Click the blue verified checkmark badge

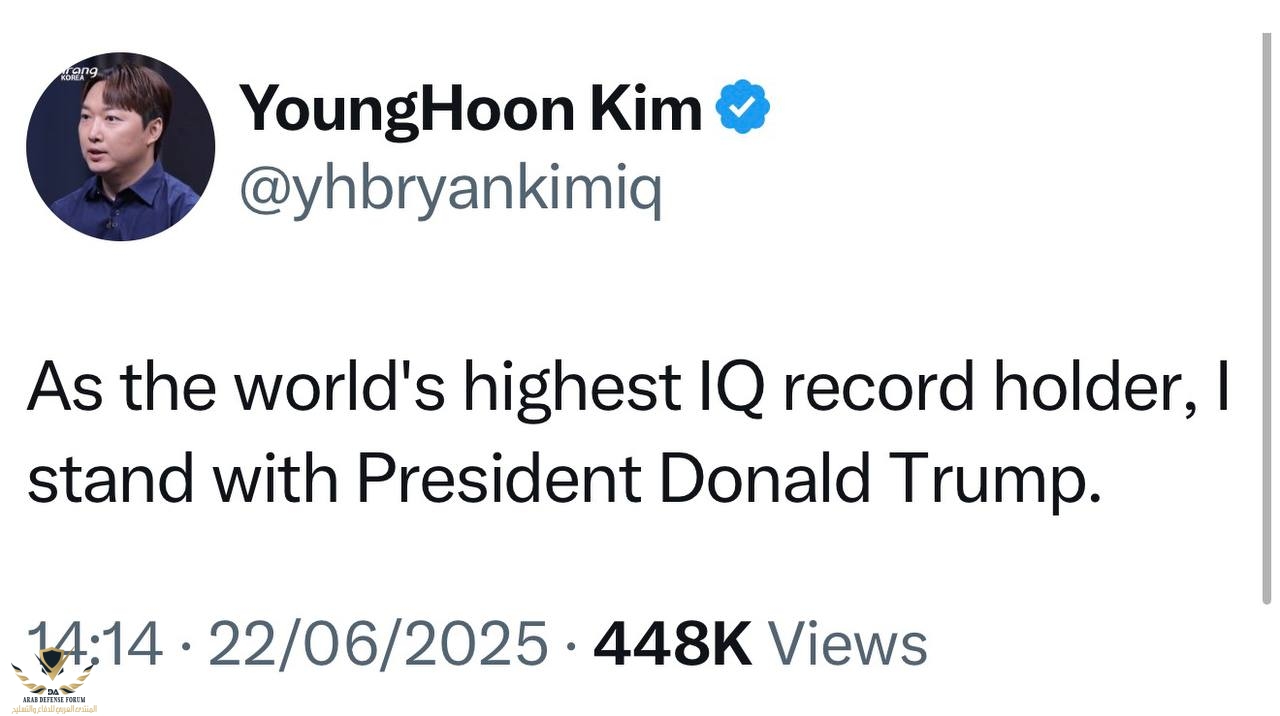point(744,108)
